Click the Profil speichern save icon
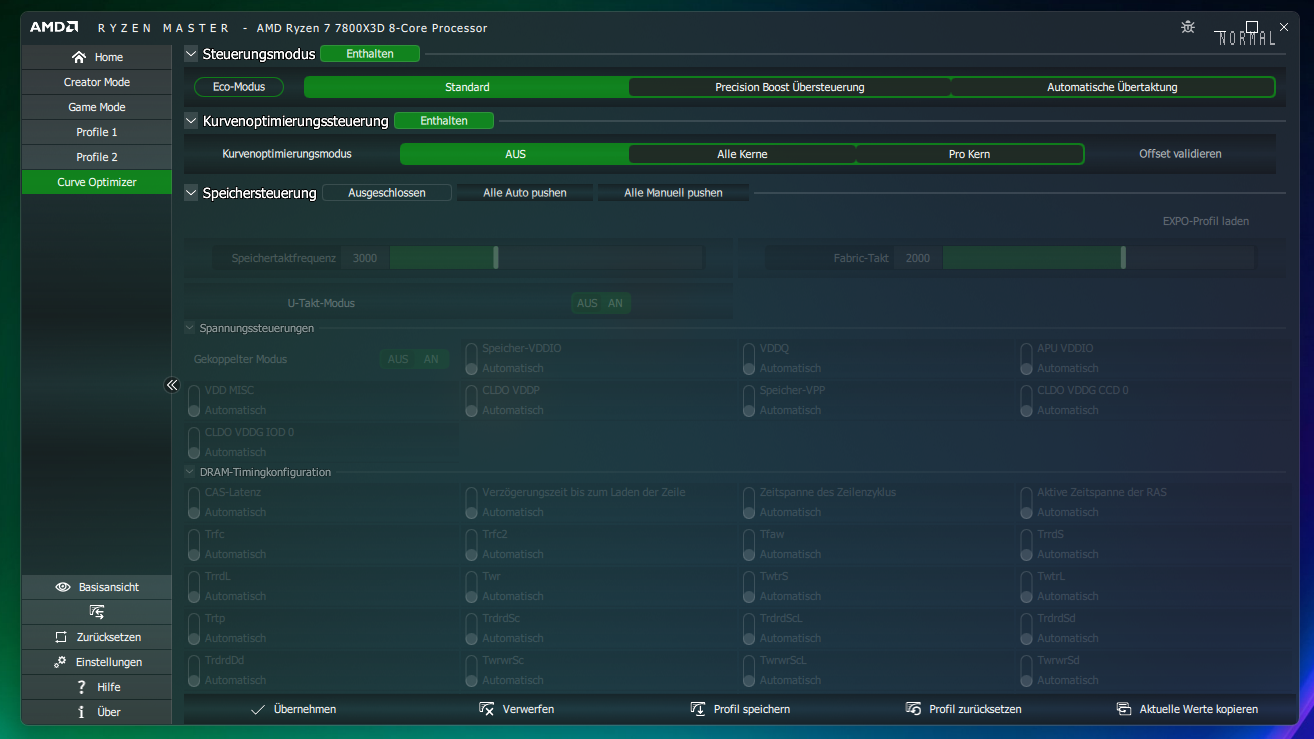The image size is (1314, 739). pos(698,709)
